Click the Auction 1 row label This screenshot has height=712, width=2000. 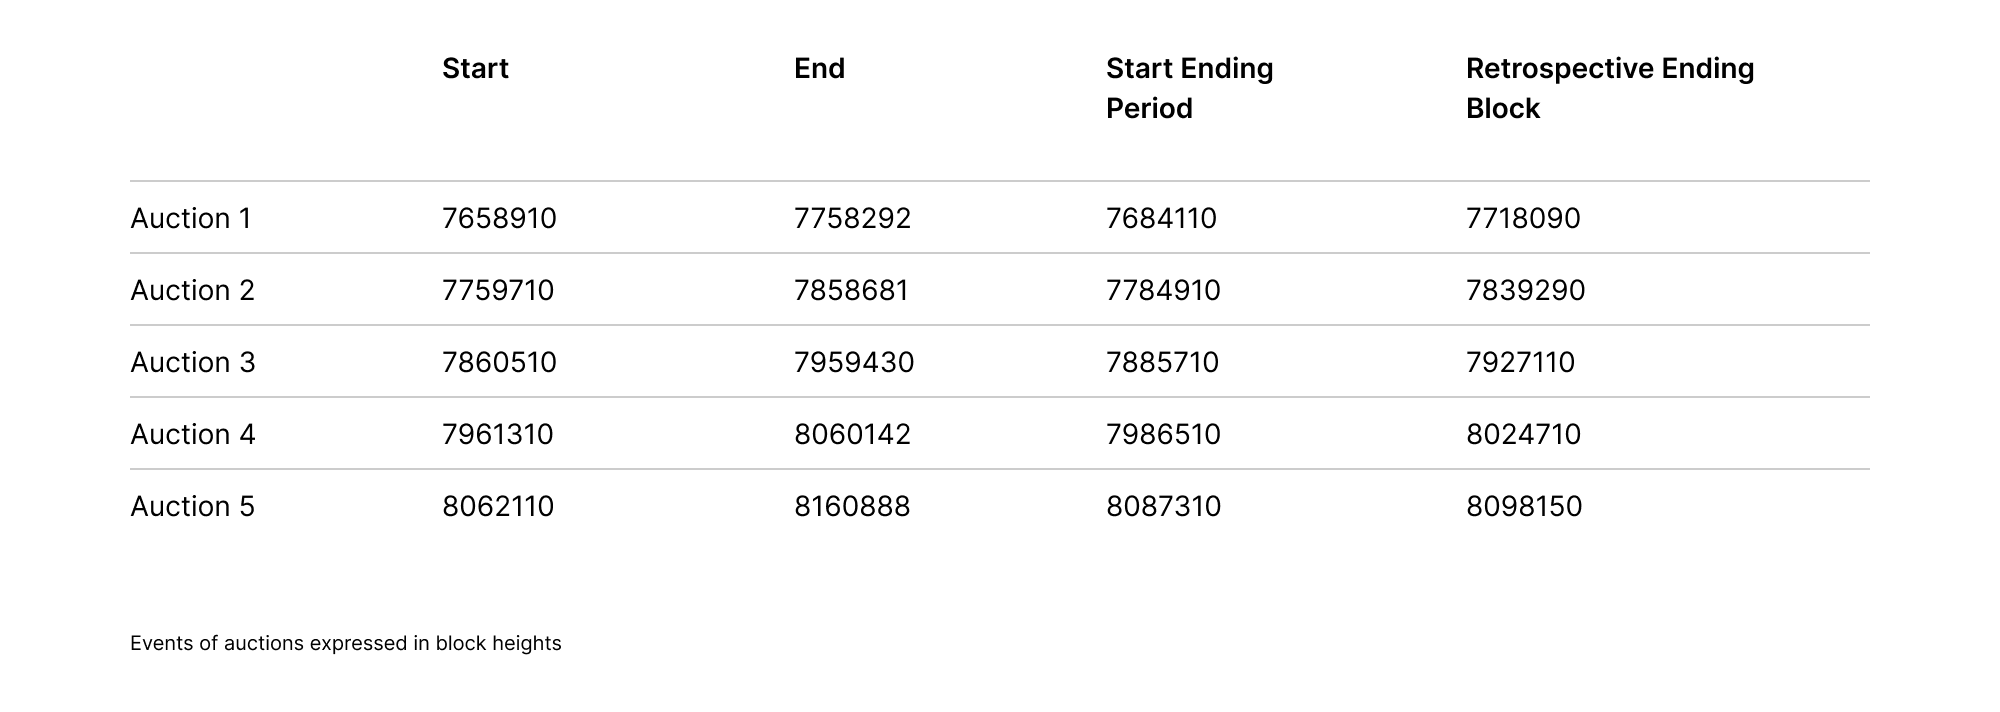pyautogui.click(x=191, y=218)
